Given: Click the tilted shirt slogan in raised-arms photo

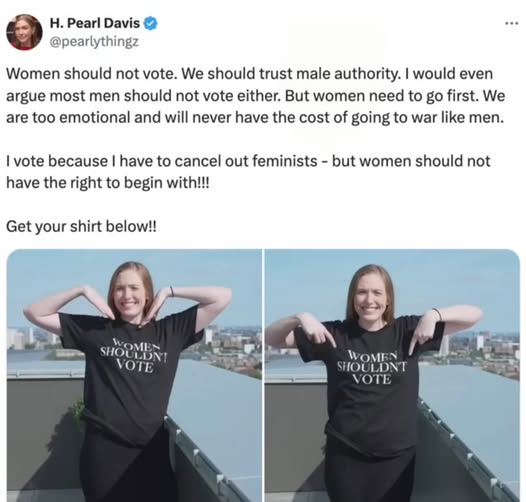Looking at the screenshot, I should [x=134, y=355].
